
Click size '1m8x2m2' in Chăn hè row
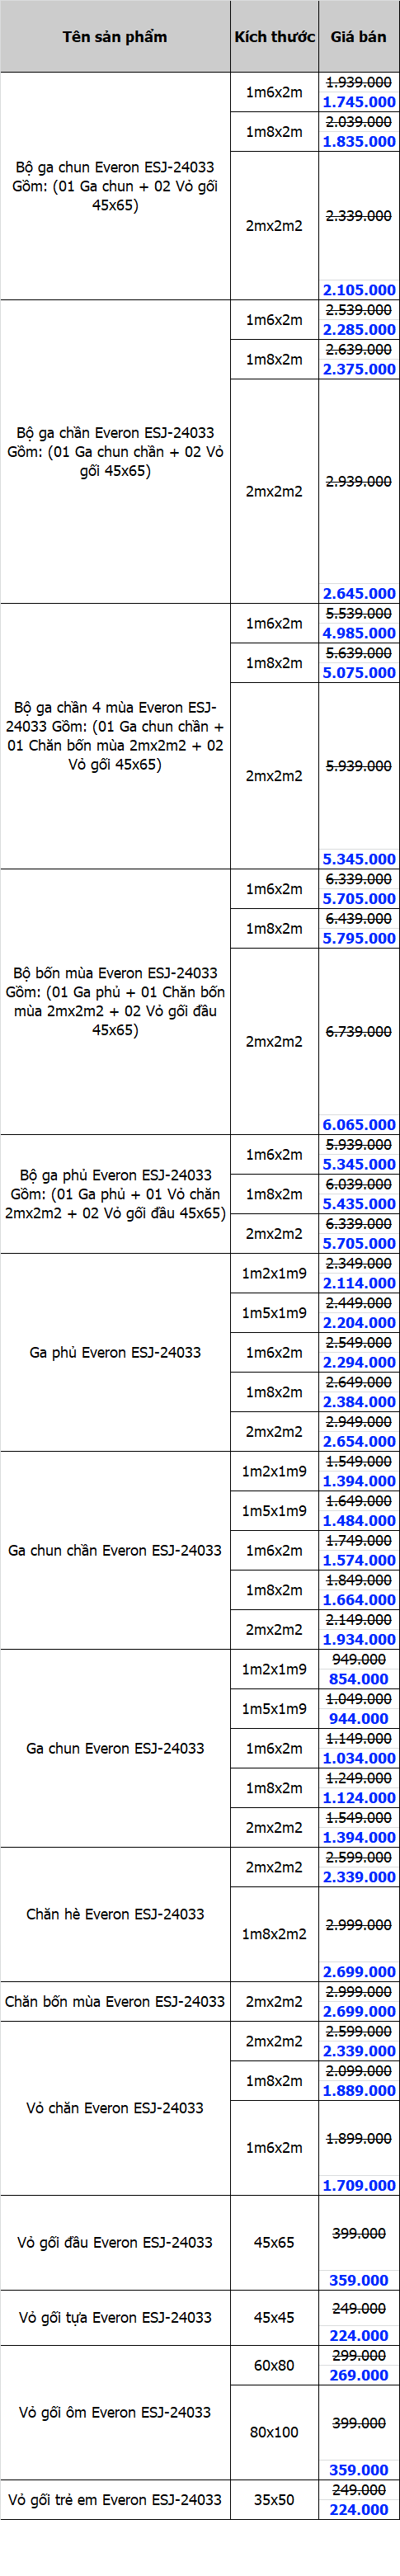274,1934
